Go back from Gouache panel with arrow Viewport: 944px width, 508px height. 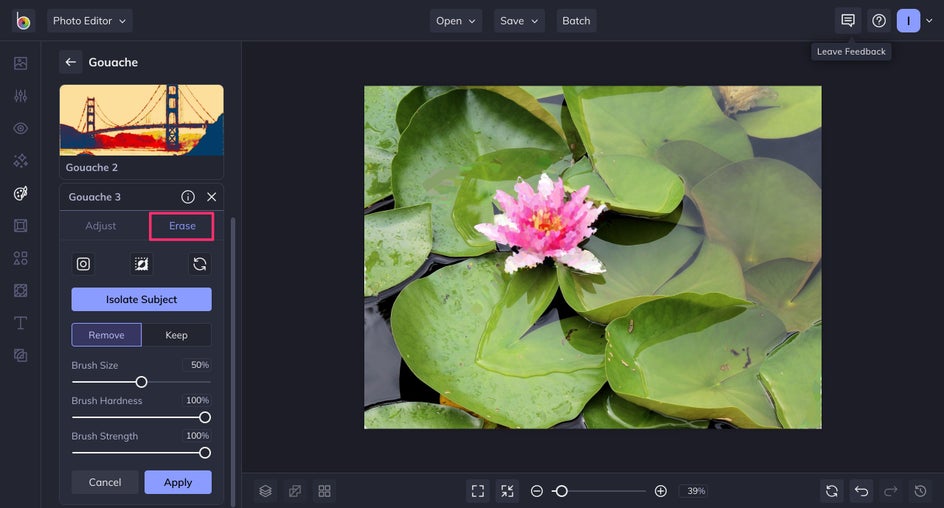[x=70, y=62]
